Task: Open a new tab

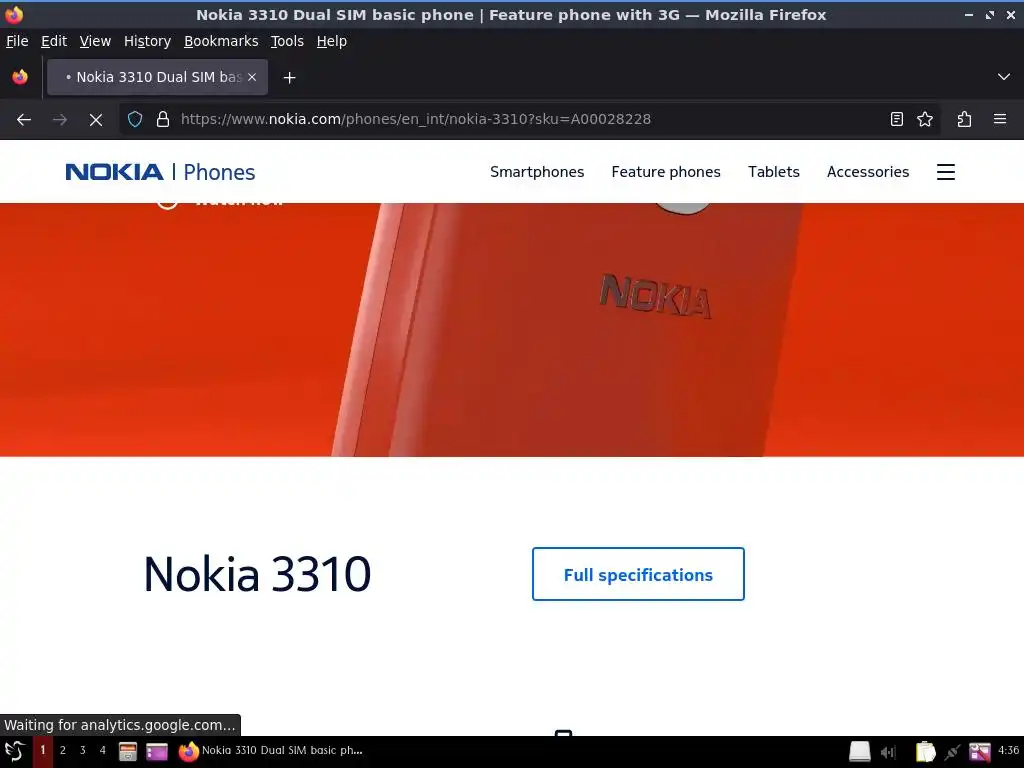Action: 289,78
